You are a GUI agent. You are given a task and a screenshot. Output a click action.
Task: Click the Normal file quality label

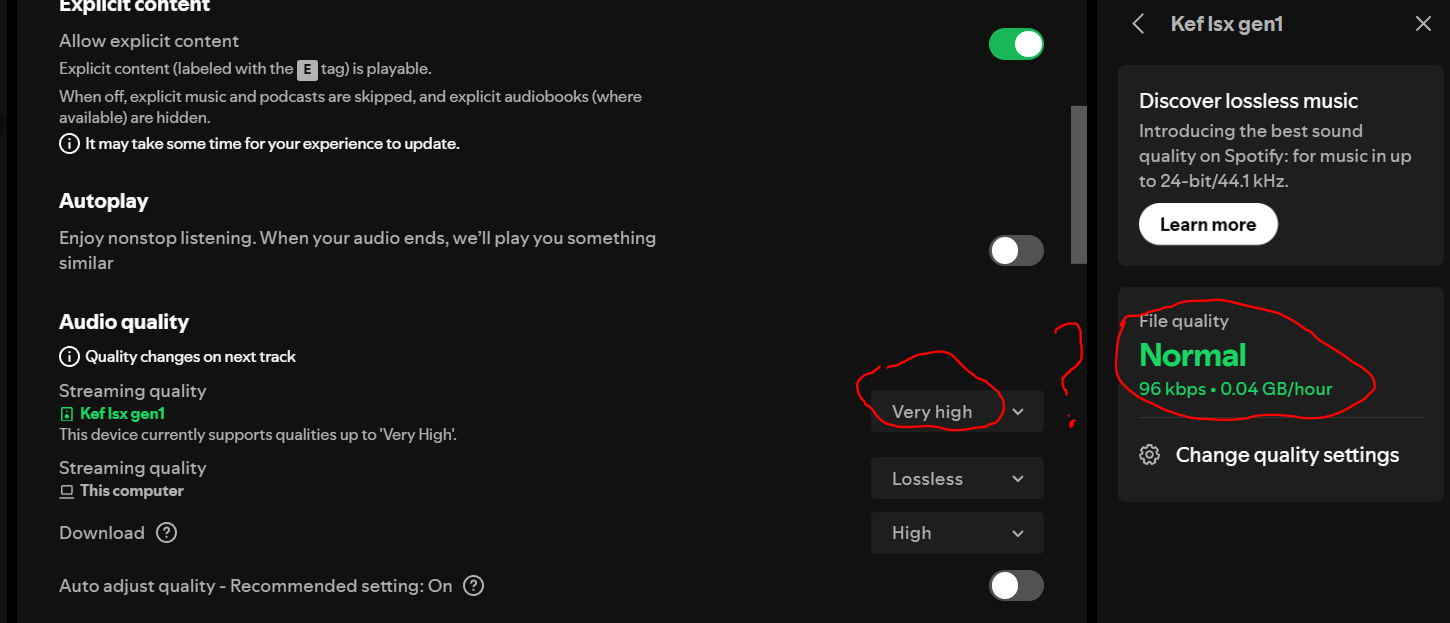click(x=1192, y=355)
